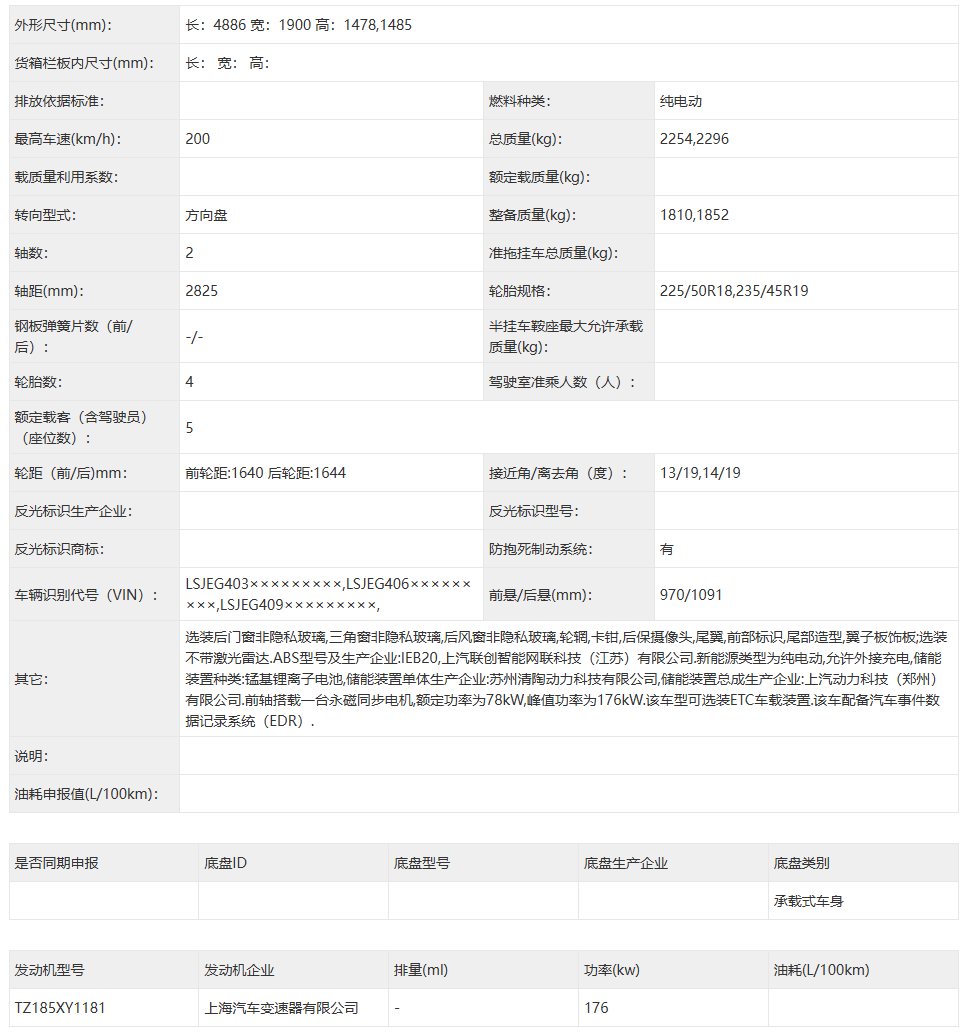This screenshot has height=1033, width=967.
Task: Select wheelbase value 2825
Action: [x=202, y=291]
